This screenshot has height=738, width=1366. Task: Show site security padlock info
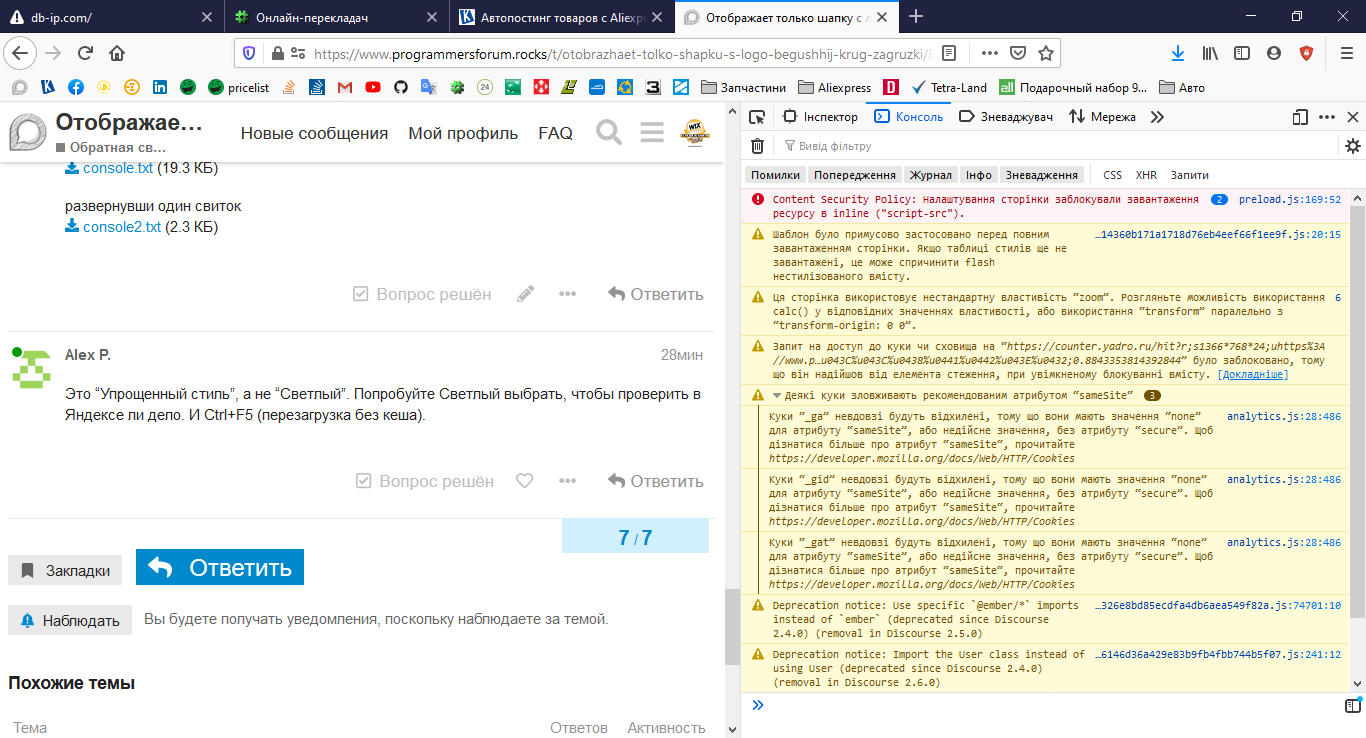(278, 53)
